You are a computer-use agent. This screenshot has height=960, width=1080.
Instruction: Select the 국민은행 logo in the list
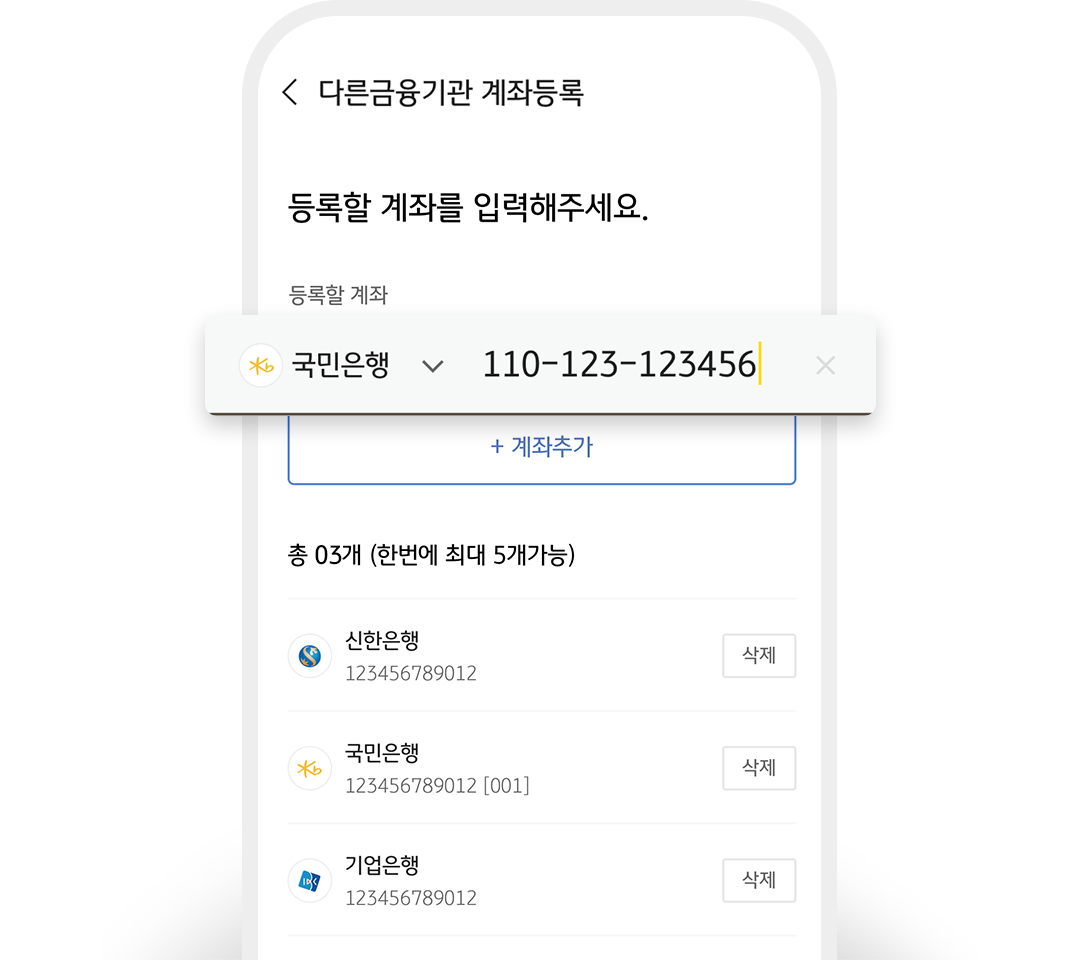(309, 768)
